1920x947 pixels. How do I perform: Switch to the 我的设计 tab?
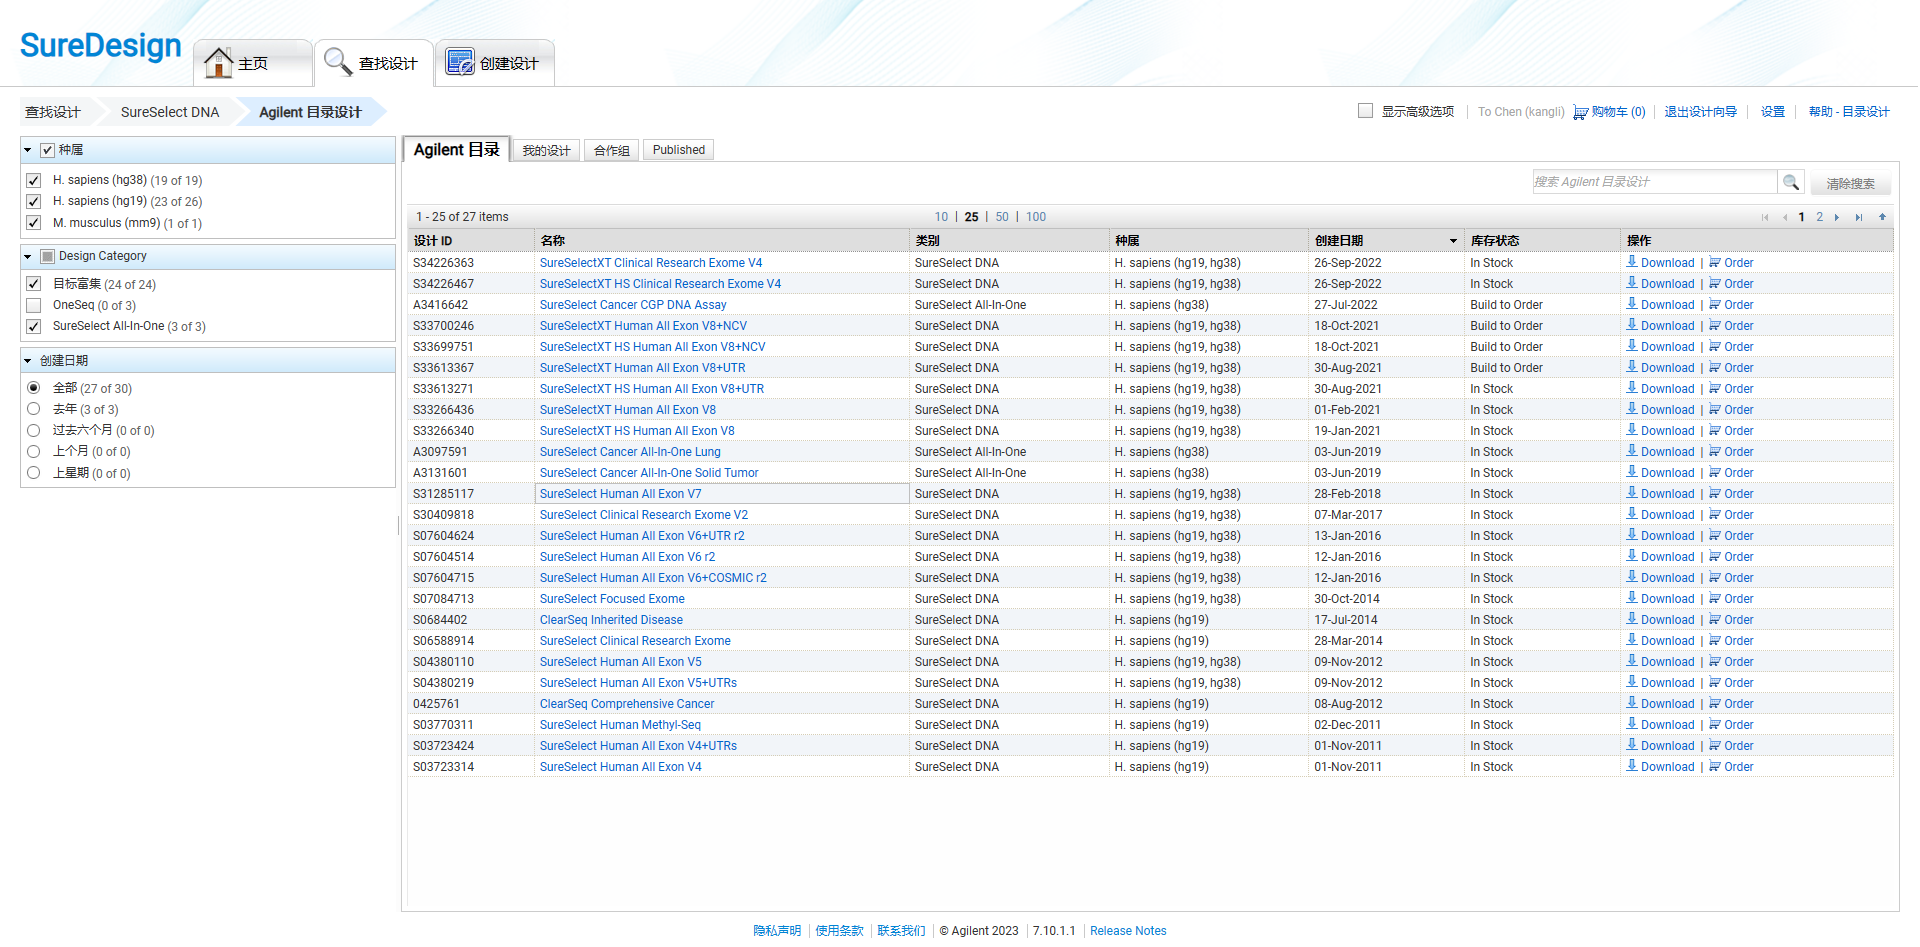[546, 150]
